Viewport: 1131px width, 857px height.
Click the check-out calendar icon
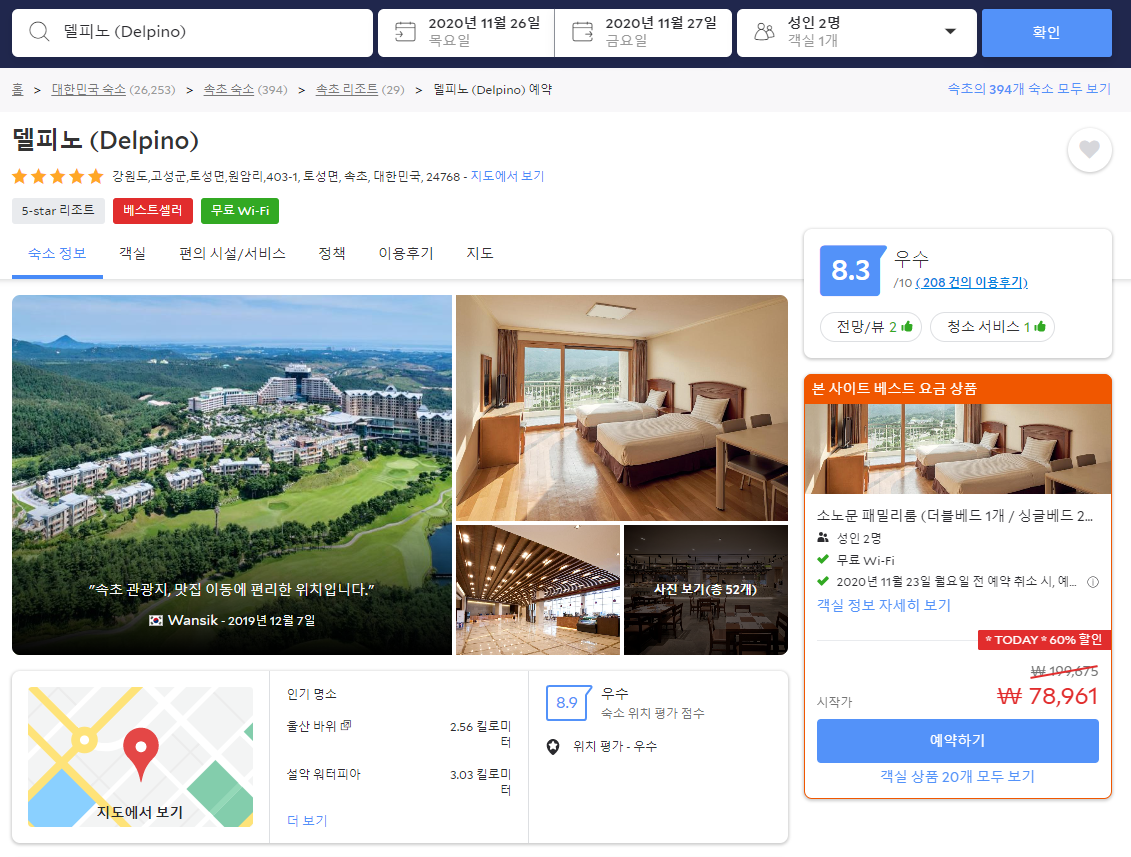click(x=582, y=32)
